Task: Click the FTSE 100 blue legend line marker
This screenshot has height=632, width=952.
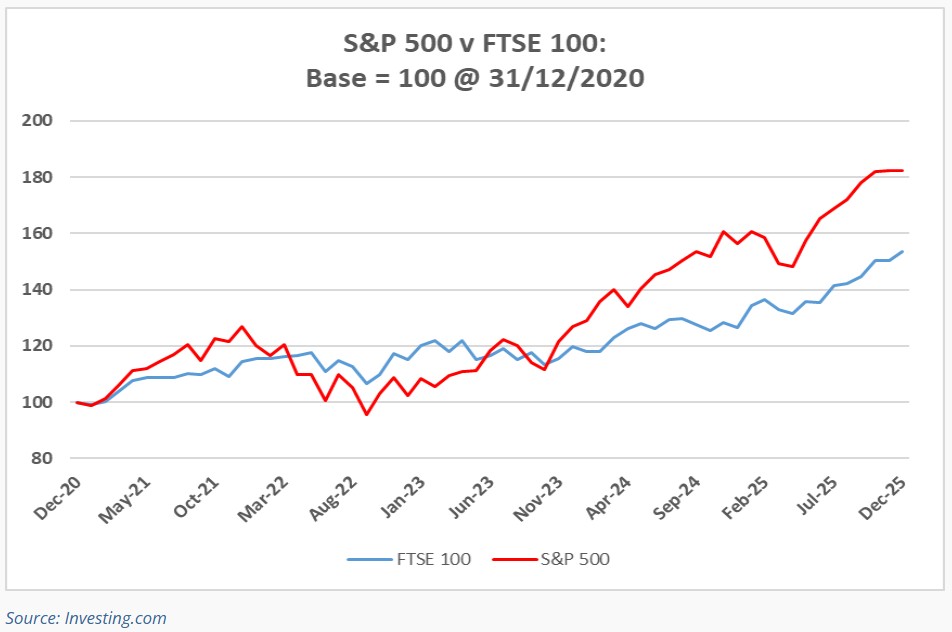Action: [x=369, y=560]
